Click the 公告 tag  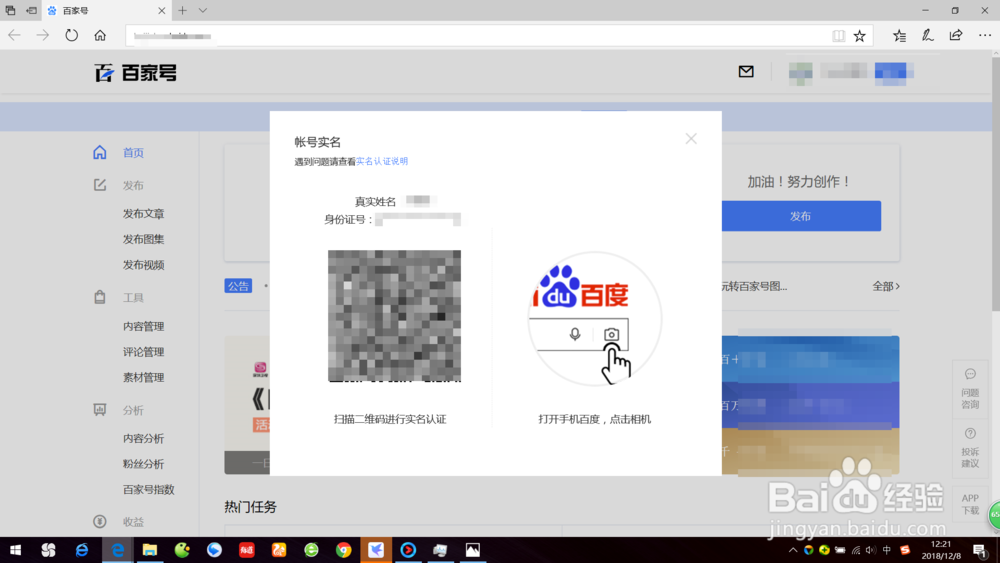click(238, 286)
